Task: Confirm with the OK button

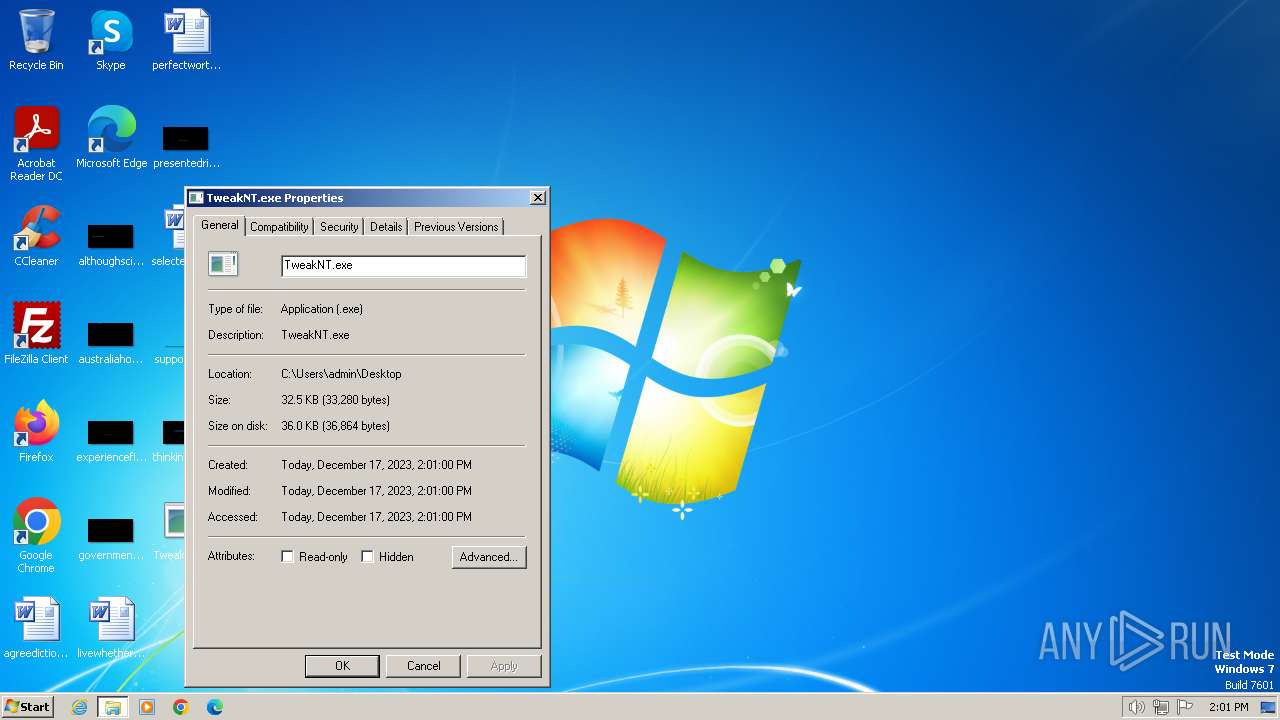Action: coord(342,666)
